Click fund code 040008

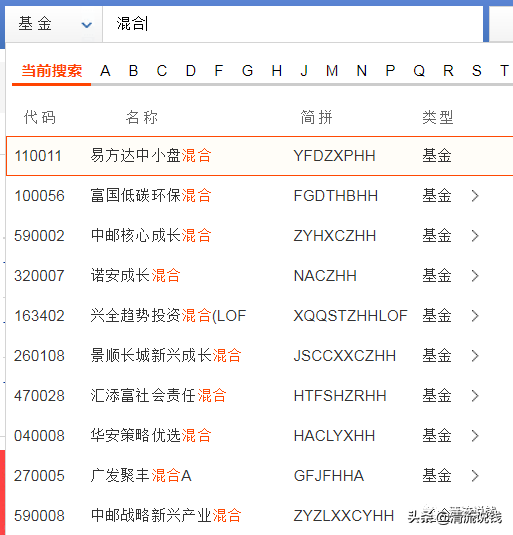click(39, 436)
